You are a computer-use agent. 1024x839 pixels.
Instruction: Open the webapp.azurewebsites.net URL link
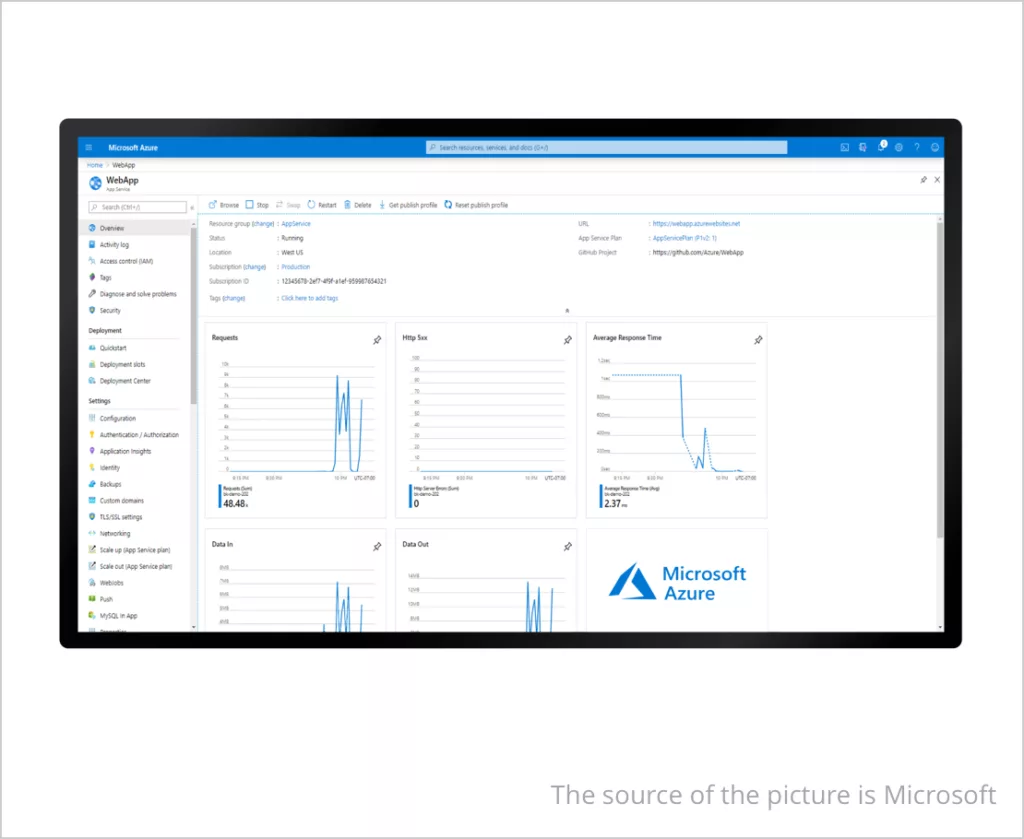click(696, 224)
